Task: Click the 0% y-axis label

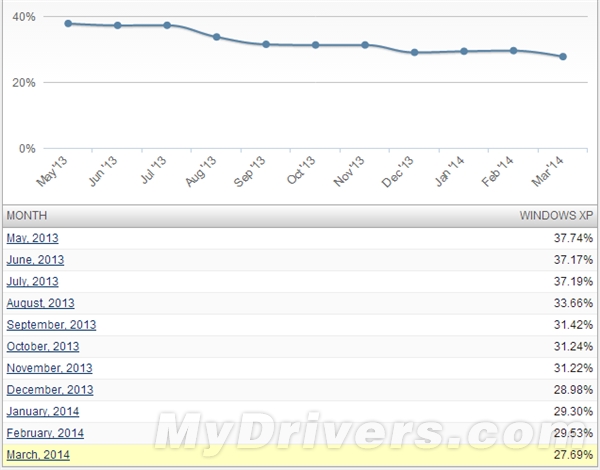Action: [27, 149]
